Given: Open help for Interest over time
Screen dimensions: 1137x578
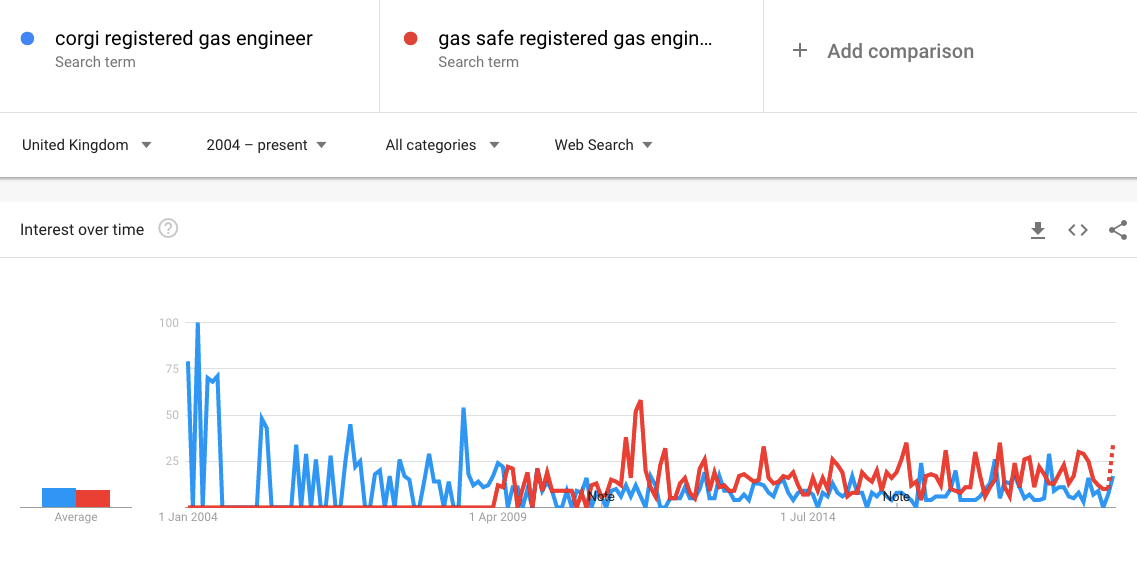Looking at the screenshot, I should 168,228.
